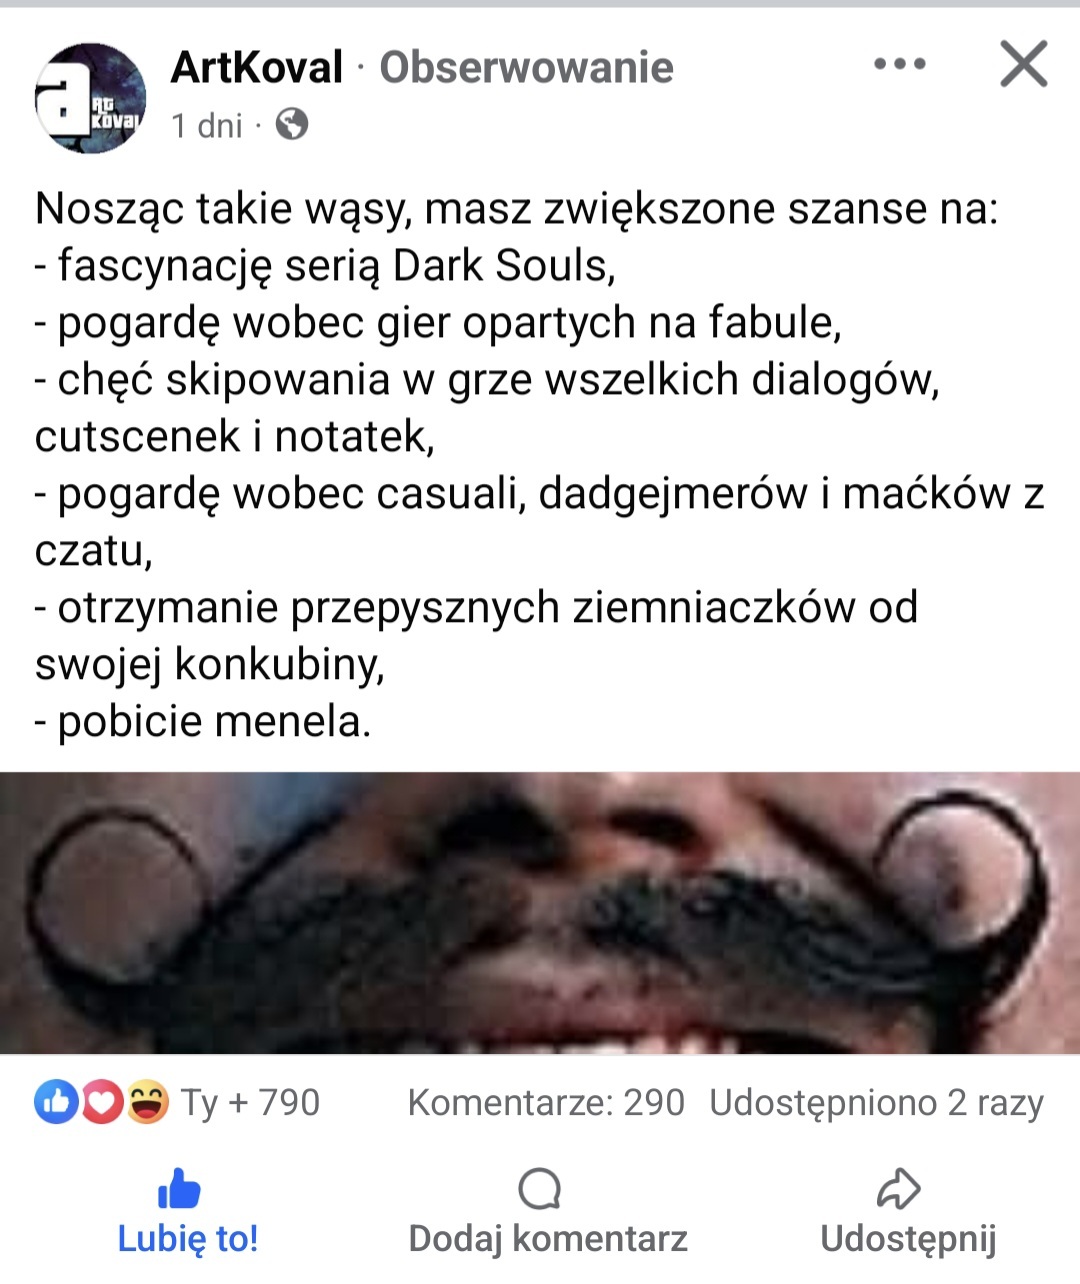The image size is (1080, 1284).
Task: Click the laughing face reaction icon
Action: [146, 1102]
